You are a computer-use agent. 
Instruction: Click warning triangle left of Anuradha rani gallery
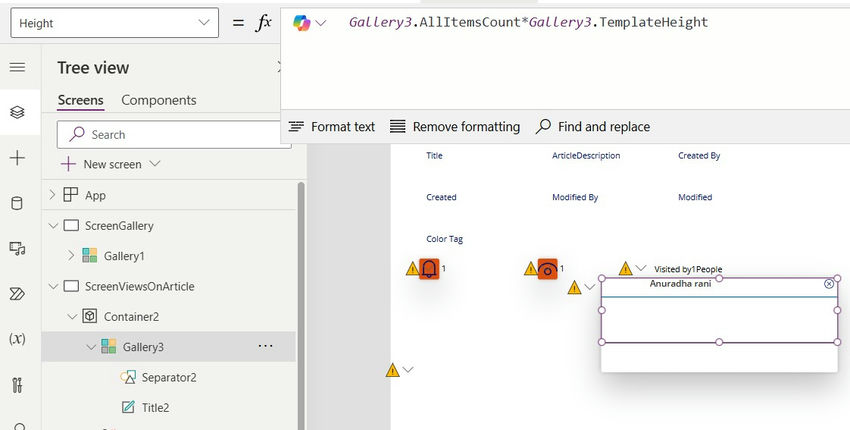pos(575,287)
